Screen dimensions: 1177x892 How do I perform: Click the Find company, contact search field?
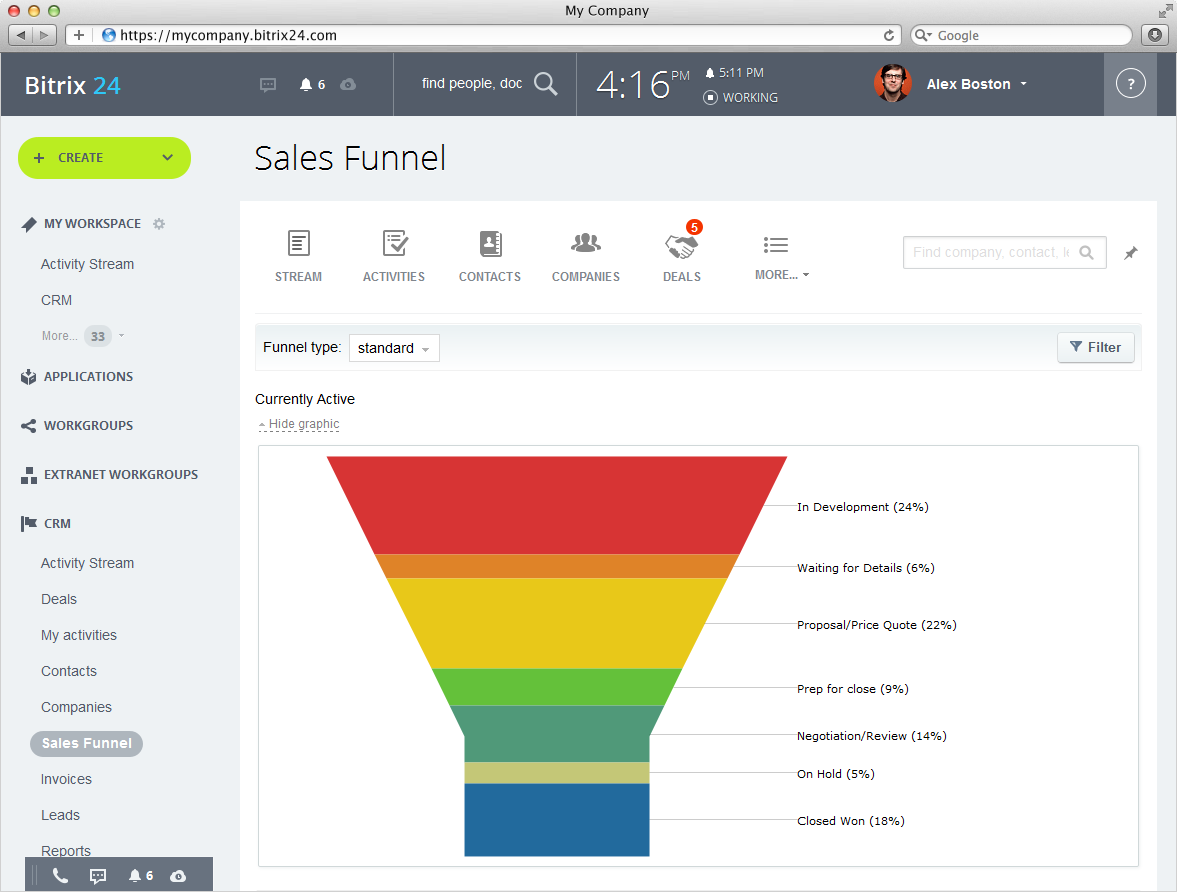(x=990, y=253)
